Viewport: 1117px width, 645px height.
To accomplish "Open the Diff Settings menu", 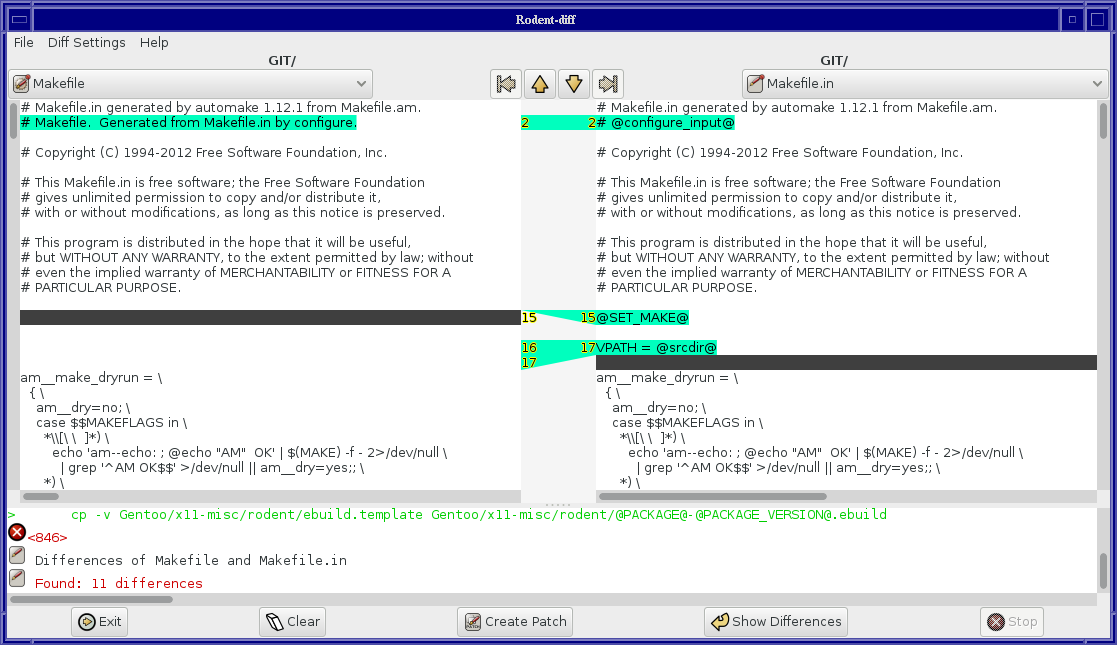I will click(87, 42).
